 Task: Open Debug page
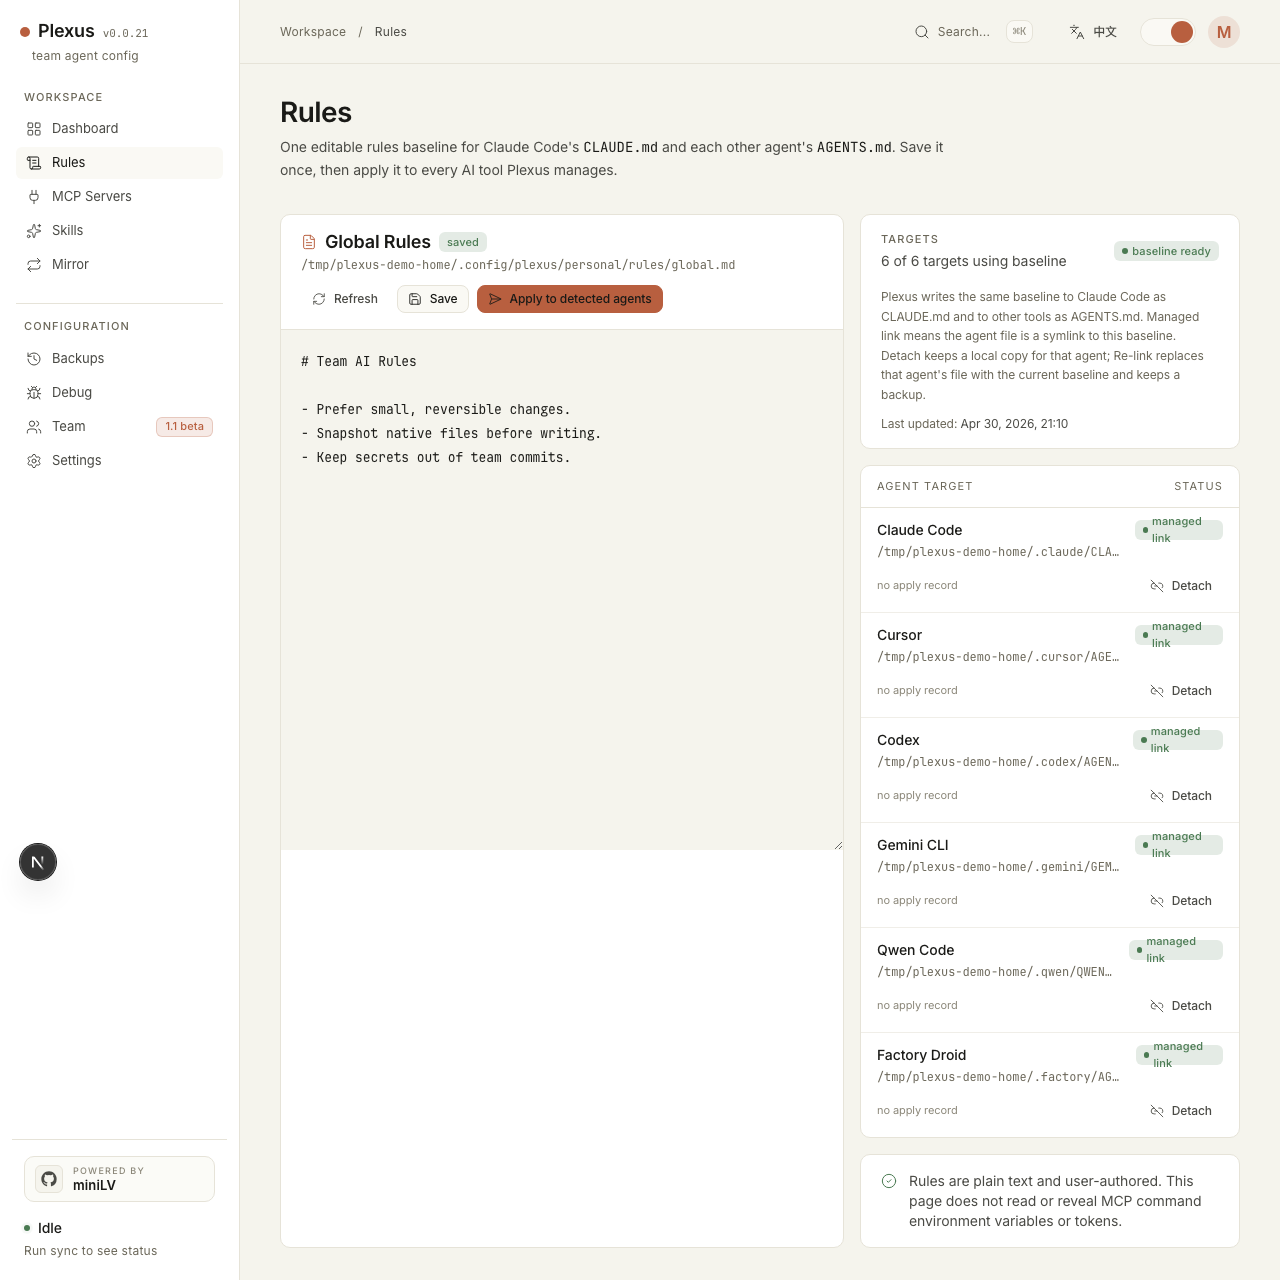(x=119, y=392)
